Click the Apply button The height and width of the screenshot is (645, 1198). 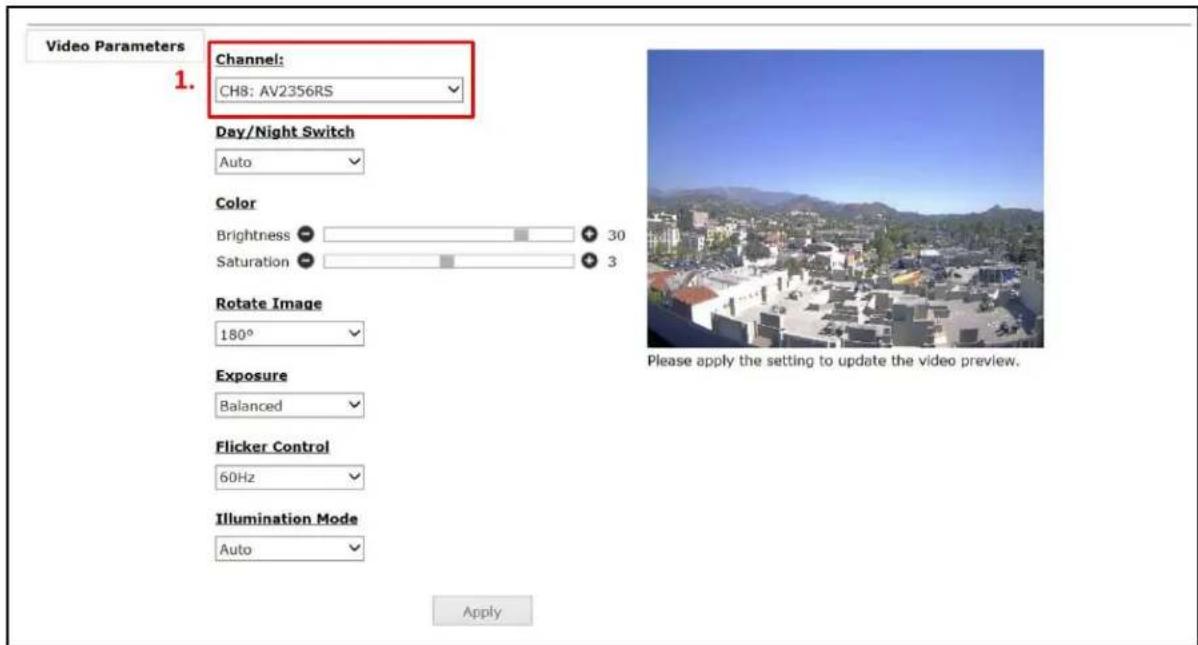coord(482,611)
